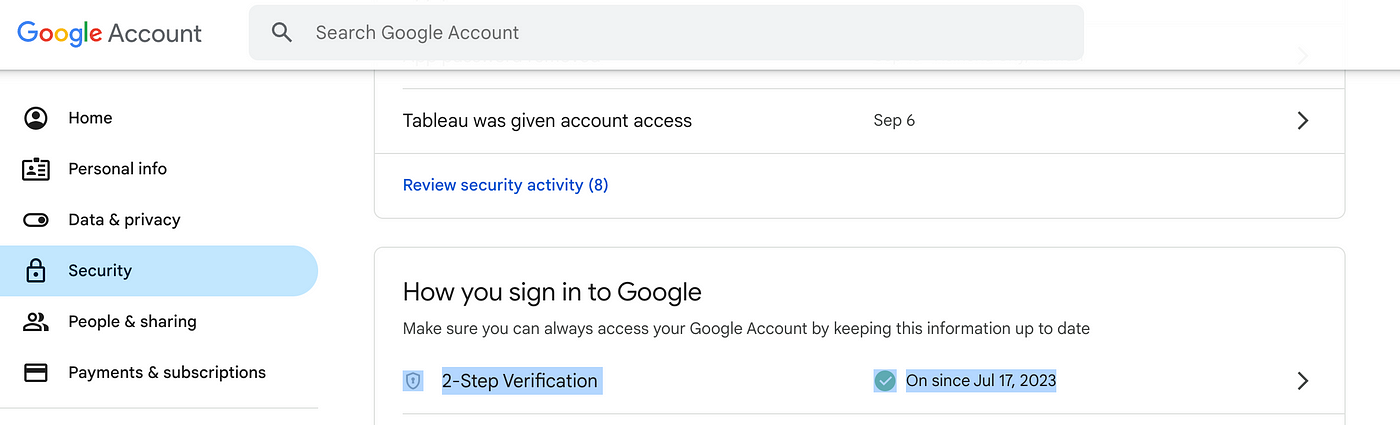Expand the partially hidden top row chevron
This screenshot has height=425, width=1400.
click(1302, 56)
